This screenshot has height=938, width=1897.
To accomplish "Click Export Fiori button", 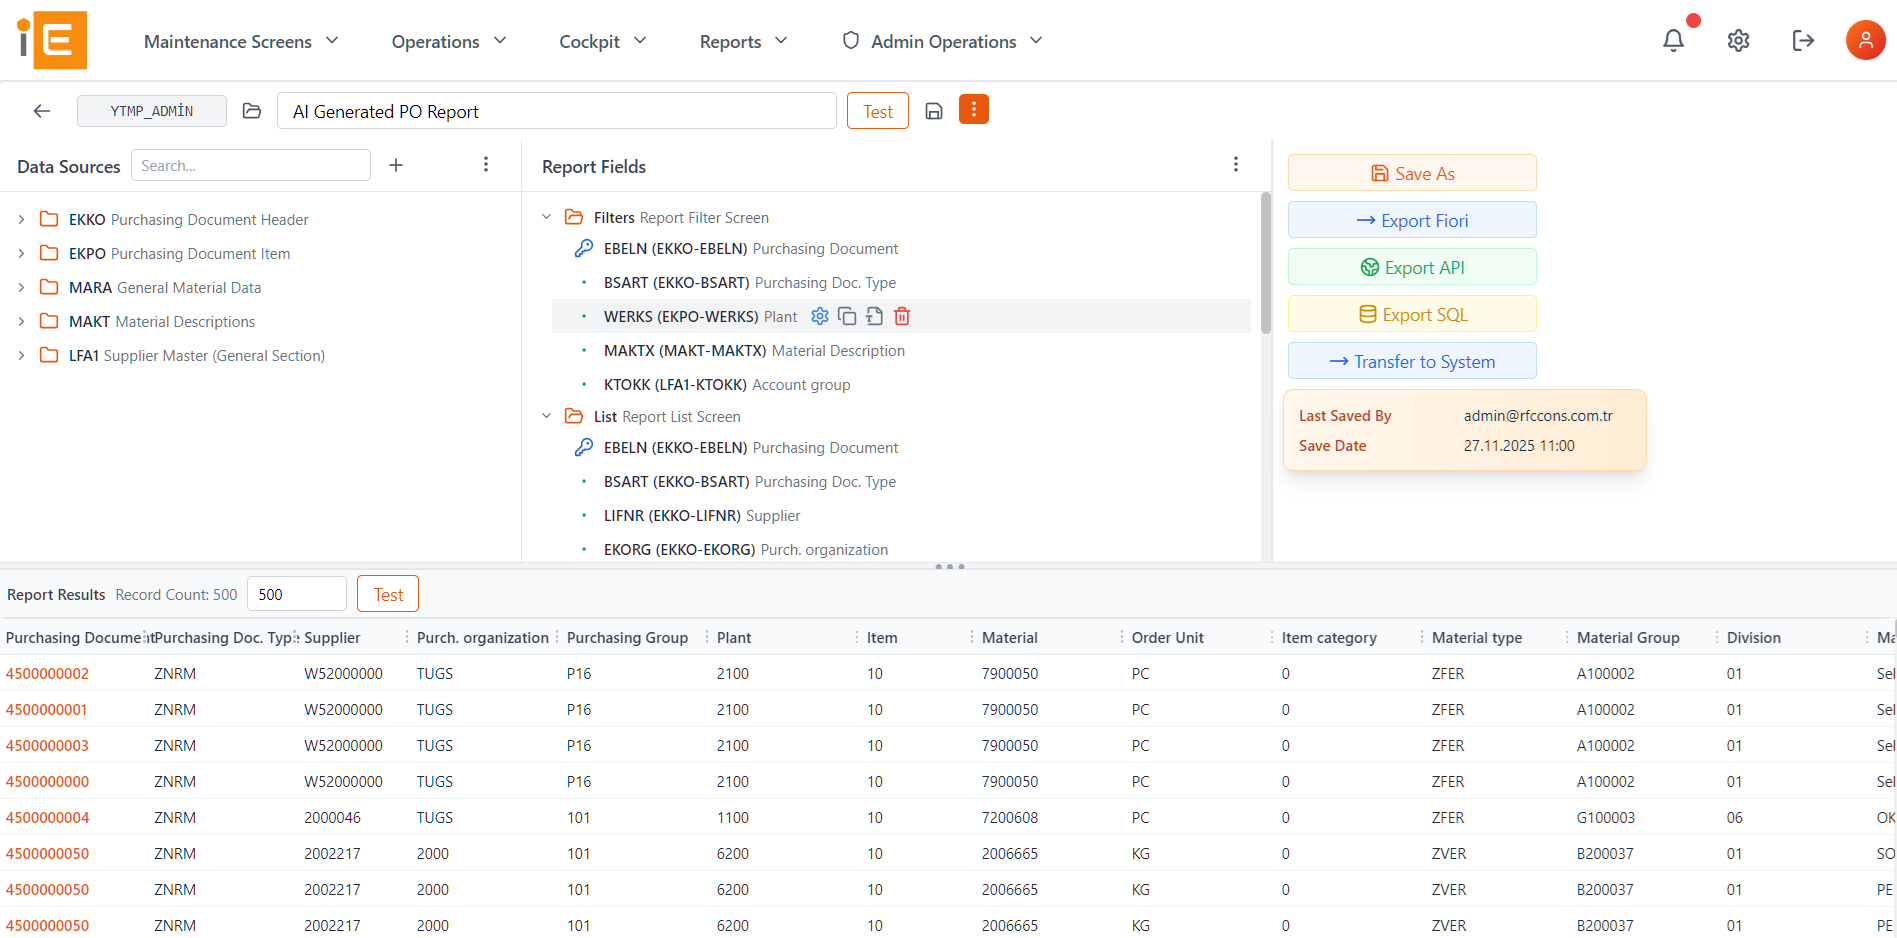I will 1412,220.
